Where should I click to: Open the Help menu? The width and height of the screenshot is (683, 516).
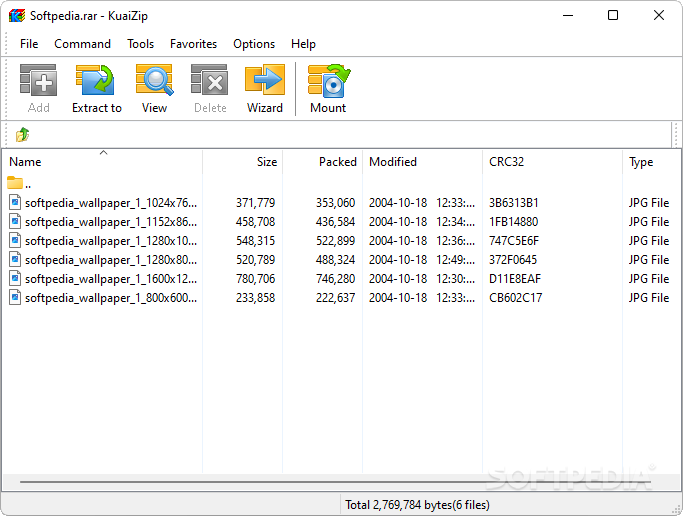click(x=303, y=44)
